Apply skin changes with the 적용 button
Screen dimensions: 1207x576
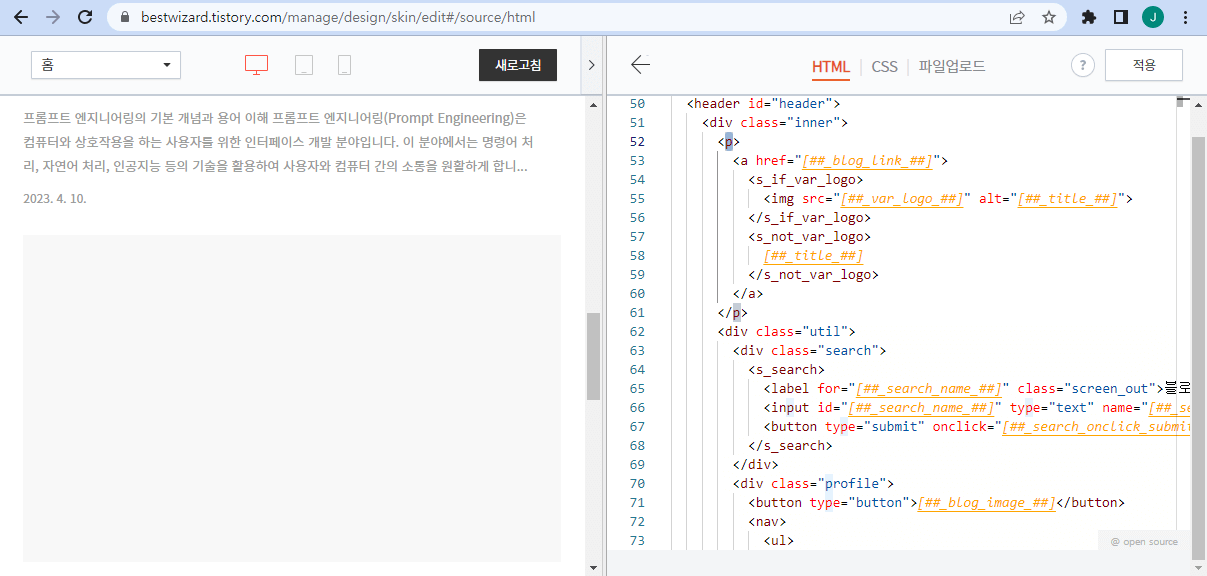click(x=1143, y=63)
